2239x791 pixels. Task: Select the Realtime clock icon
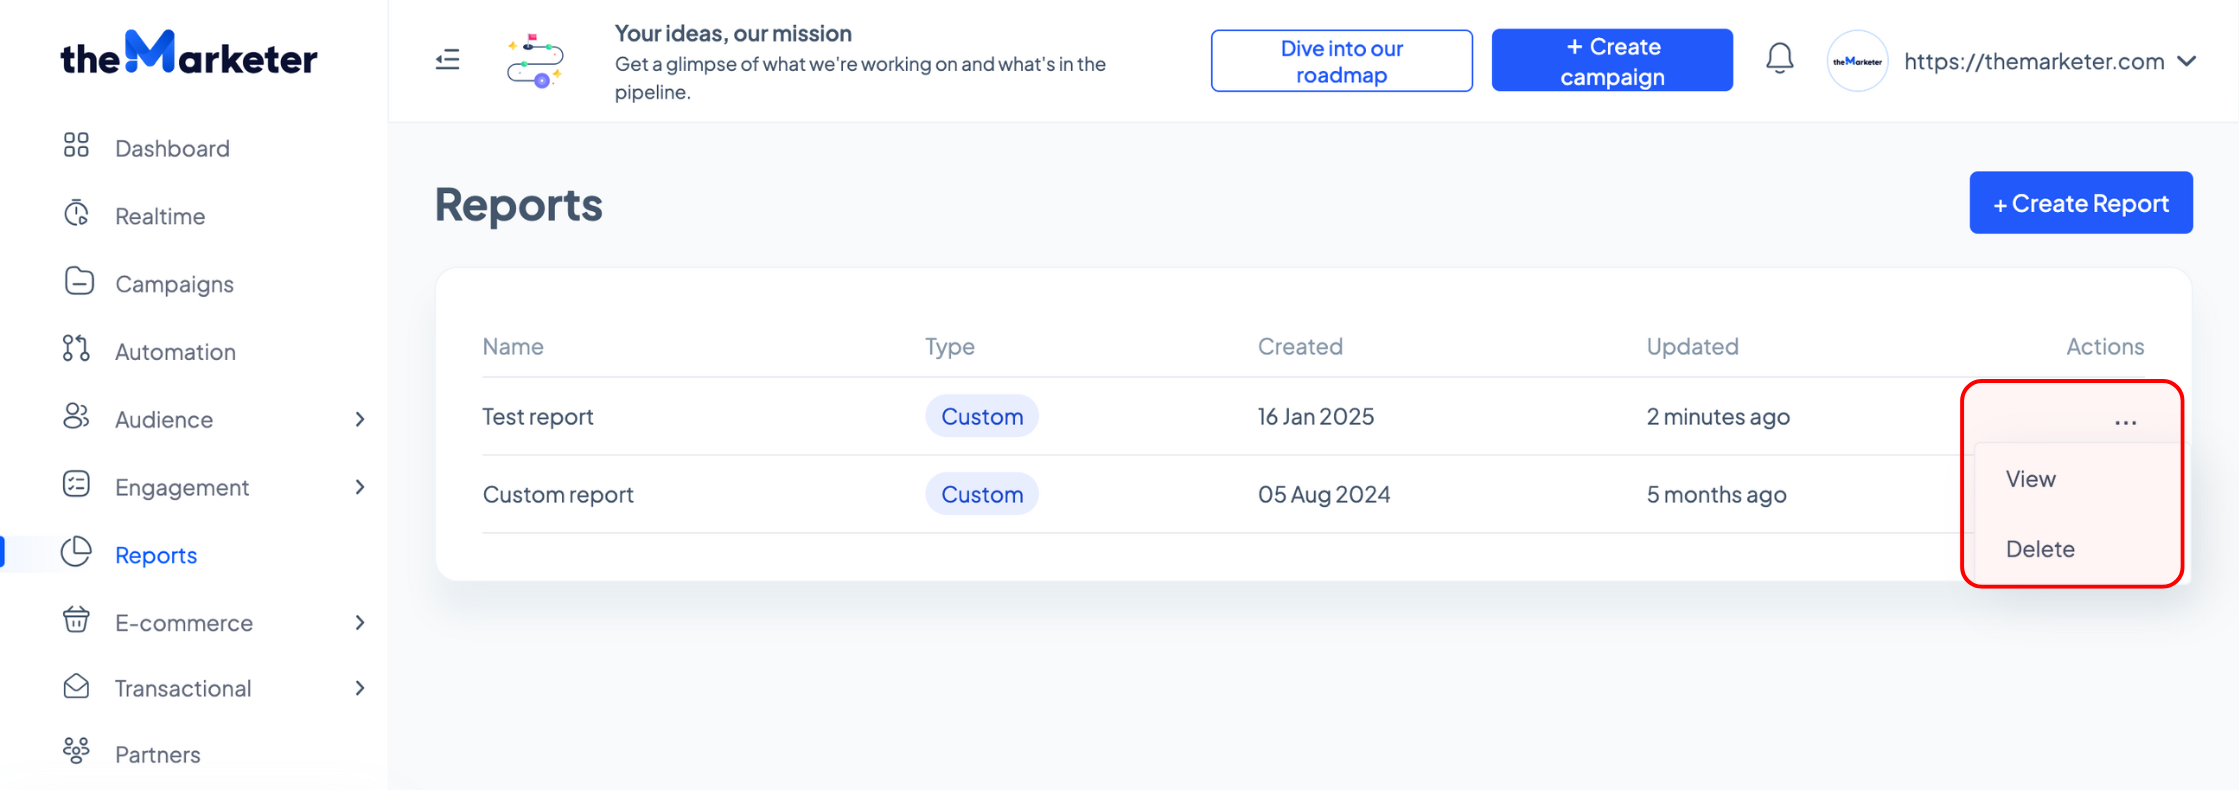[x=77, y=214]
